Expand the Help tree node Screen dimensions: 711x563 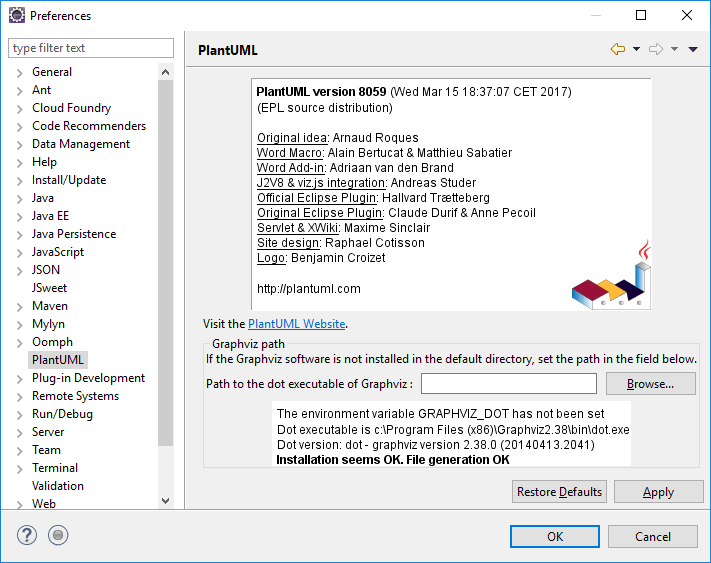19,163
